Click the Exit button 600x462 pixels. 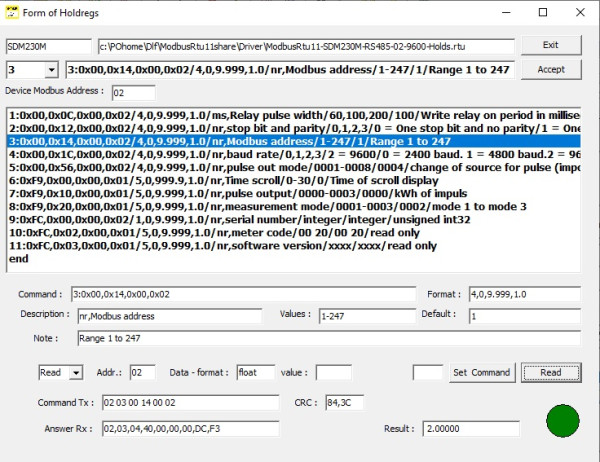(551, 45)
